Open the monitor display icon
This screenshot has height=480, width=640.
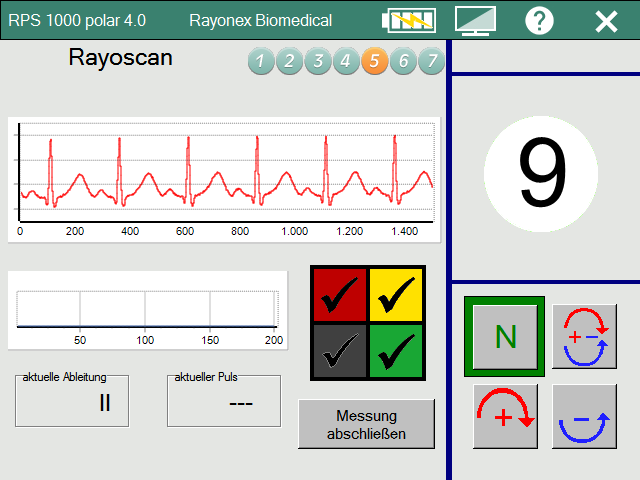[x=476, y=20]
